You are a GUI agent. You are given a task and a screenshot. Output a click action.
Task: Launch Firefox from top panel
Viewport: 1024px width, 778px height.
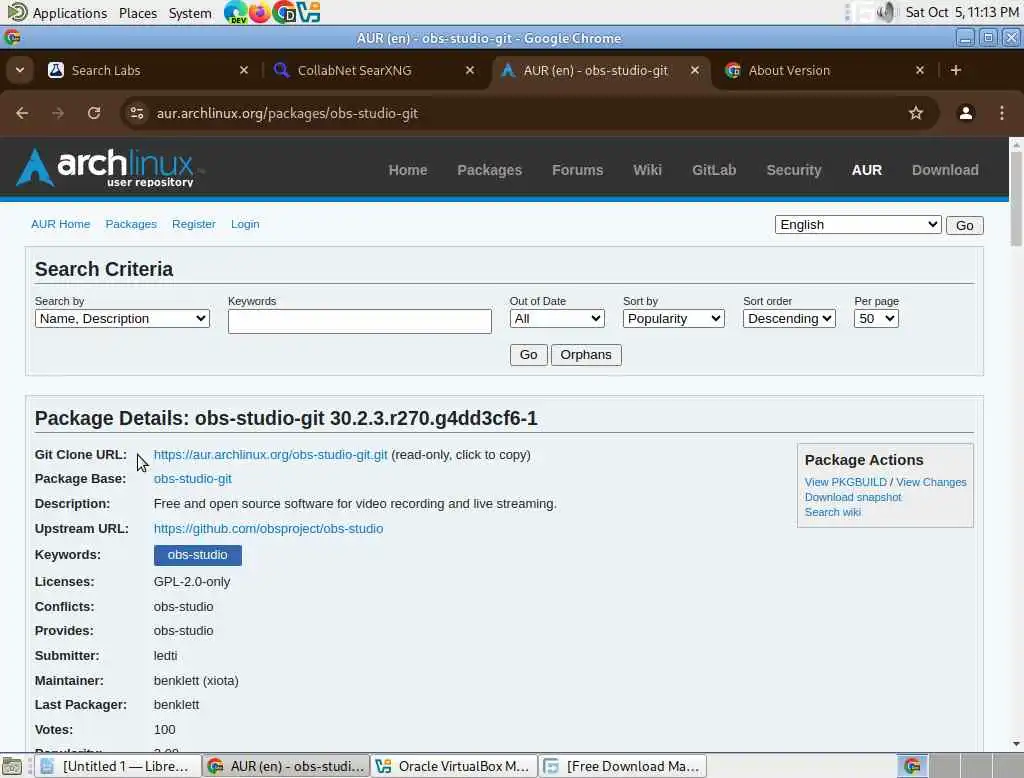coord(259,12)
